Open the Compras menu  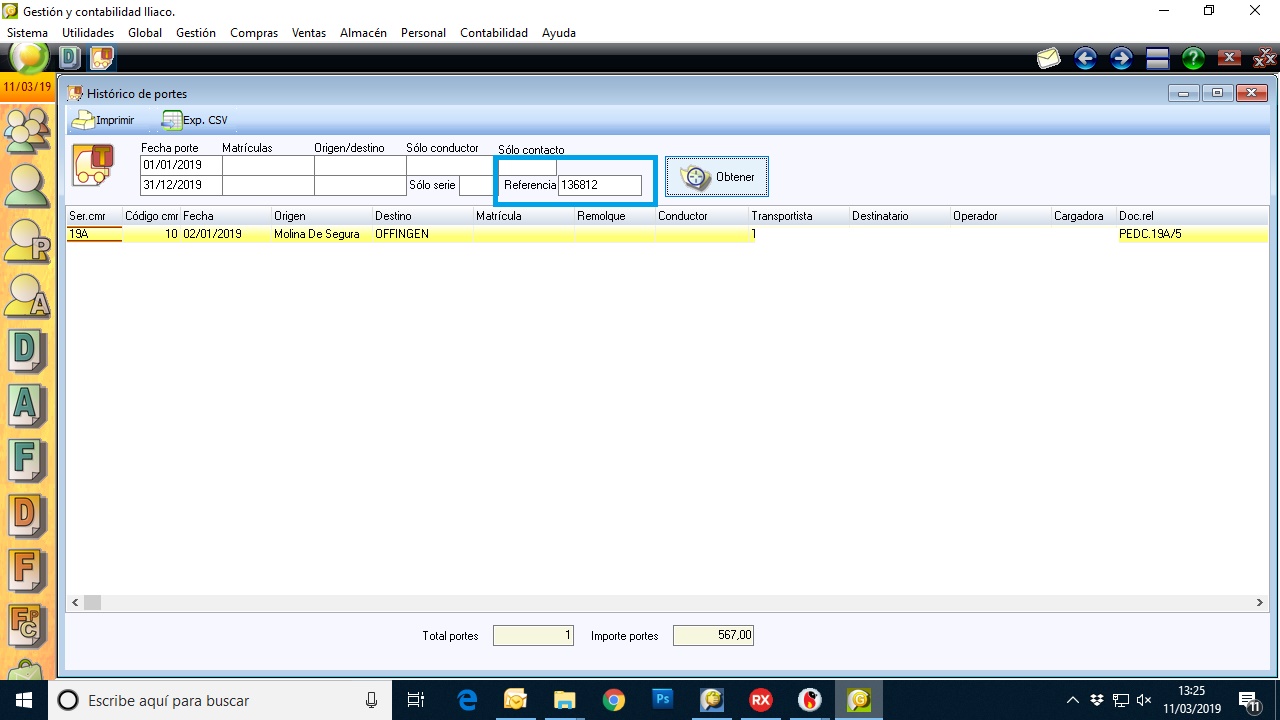coord(254,33)
